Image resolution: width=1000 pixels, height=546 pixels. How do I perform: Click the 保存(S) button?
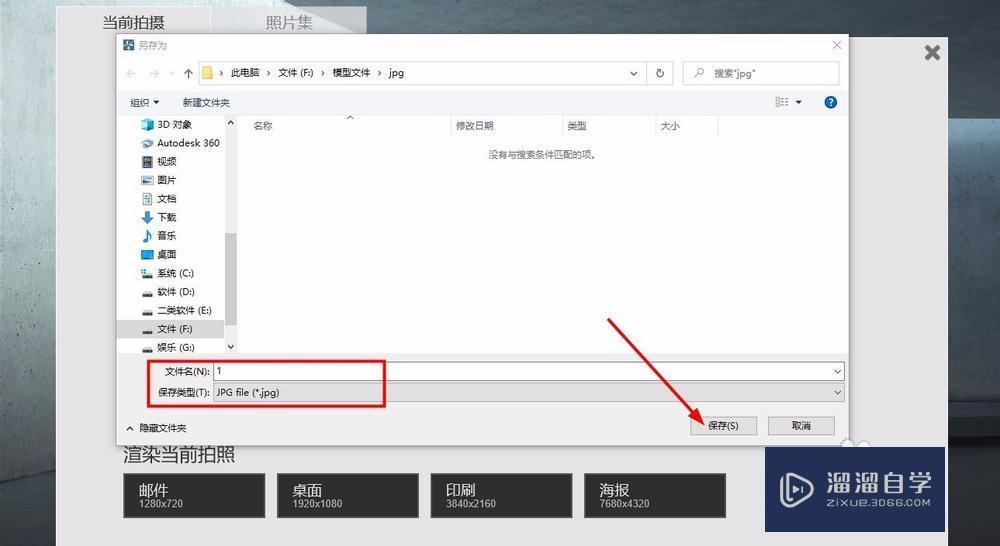723,425
